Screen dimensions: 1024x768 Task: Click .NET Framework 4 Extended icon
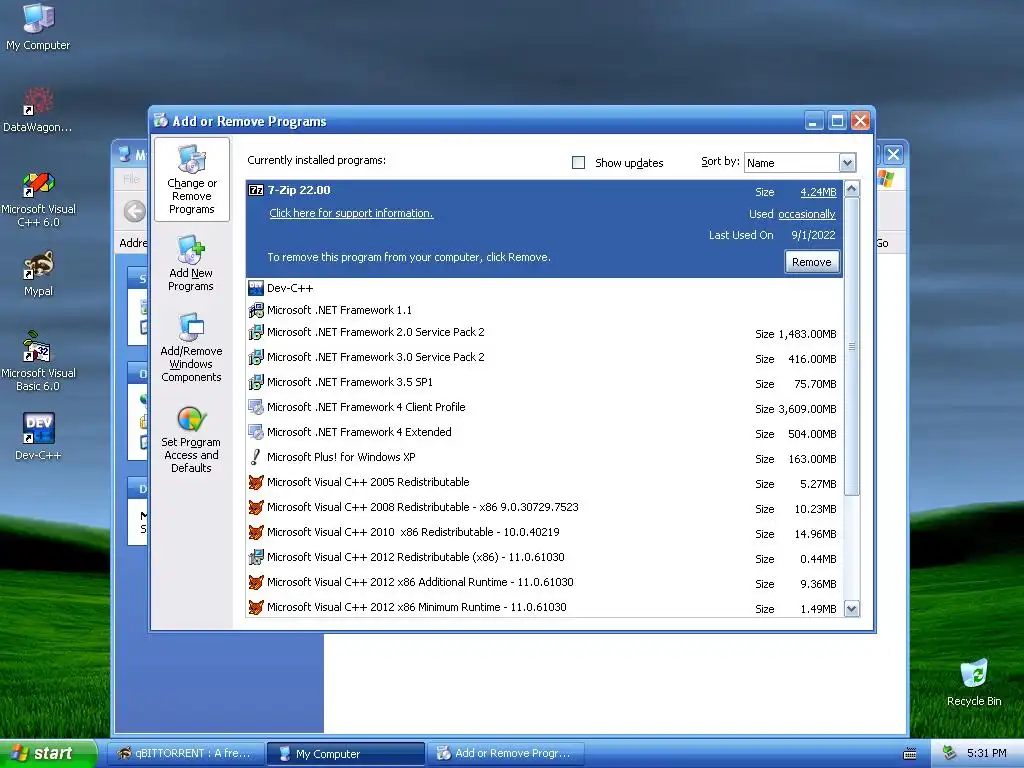256,432
